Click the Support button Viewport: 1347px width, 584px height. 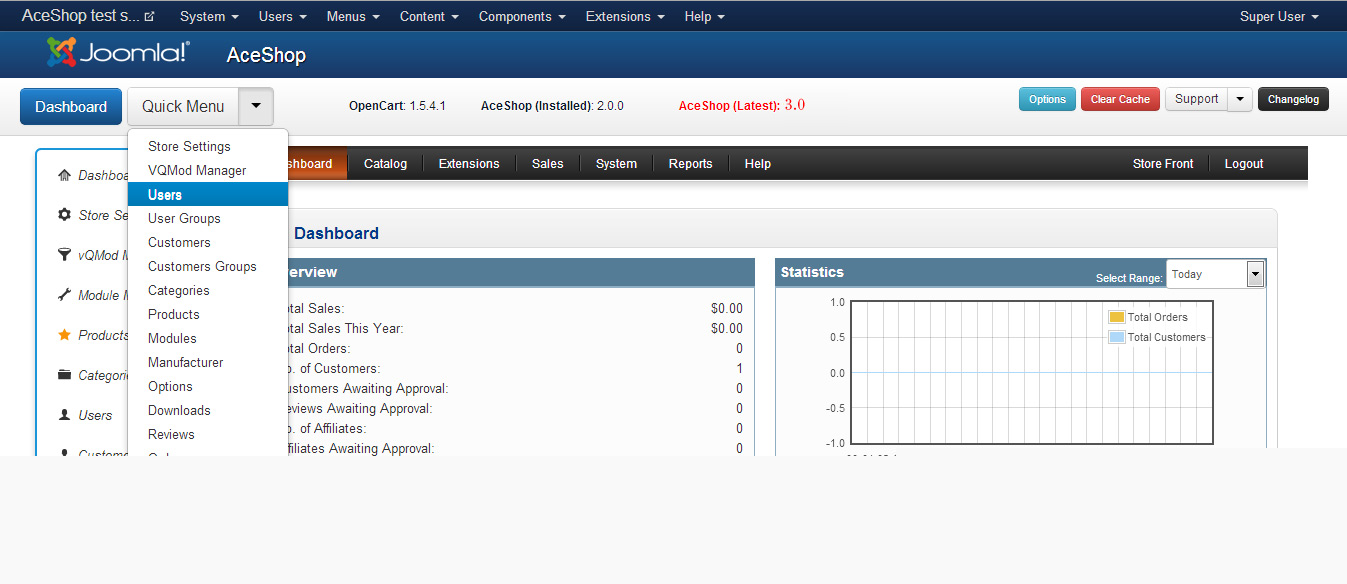click(x=1197, y=99)
